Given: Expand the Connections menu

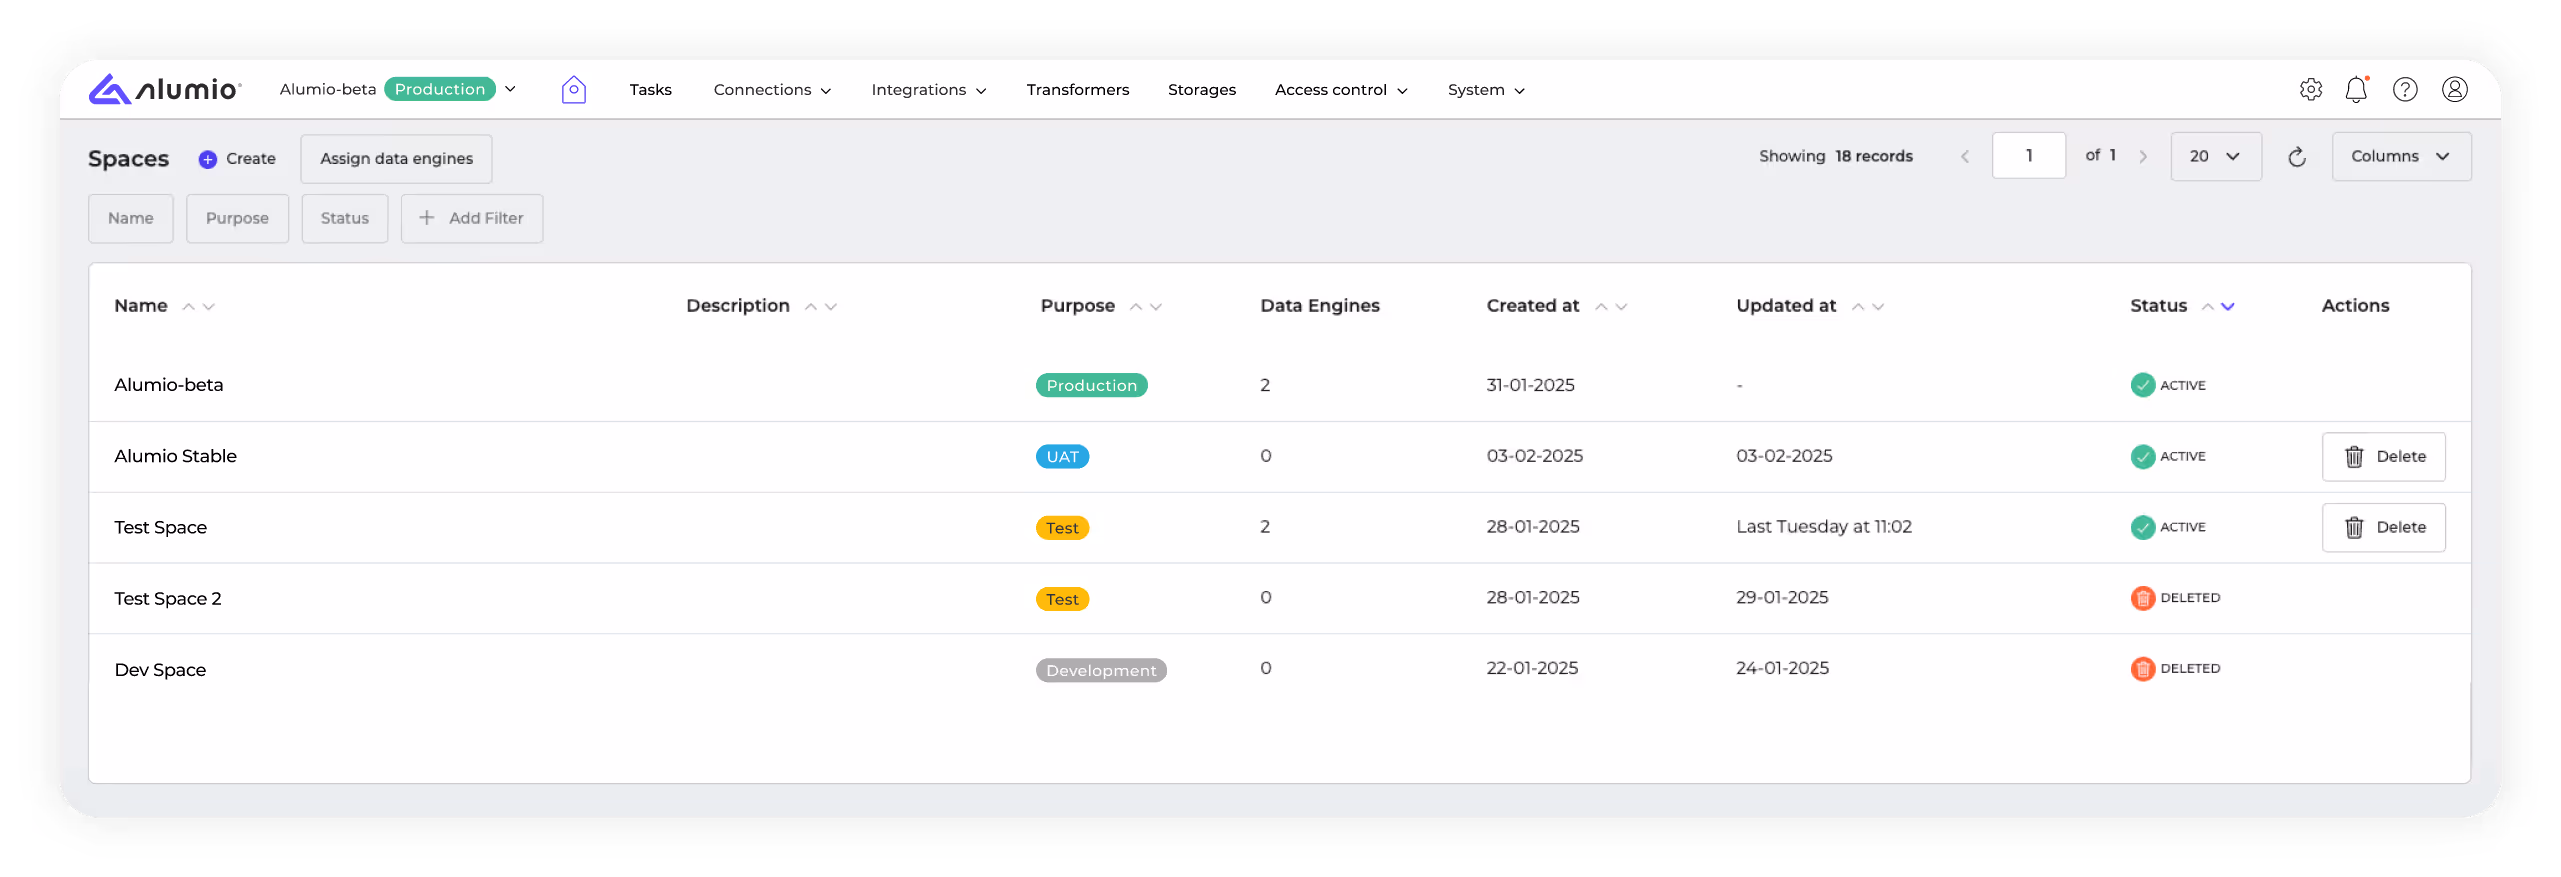Looking at the screenshot, I should [772, 90].
